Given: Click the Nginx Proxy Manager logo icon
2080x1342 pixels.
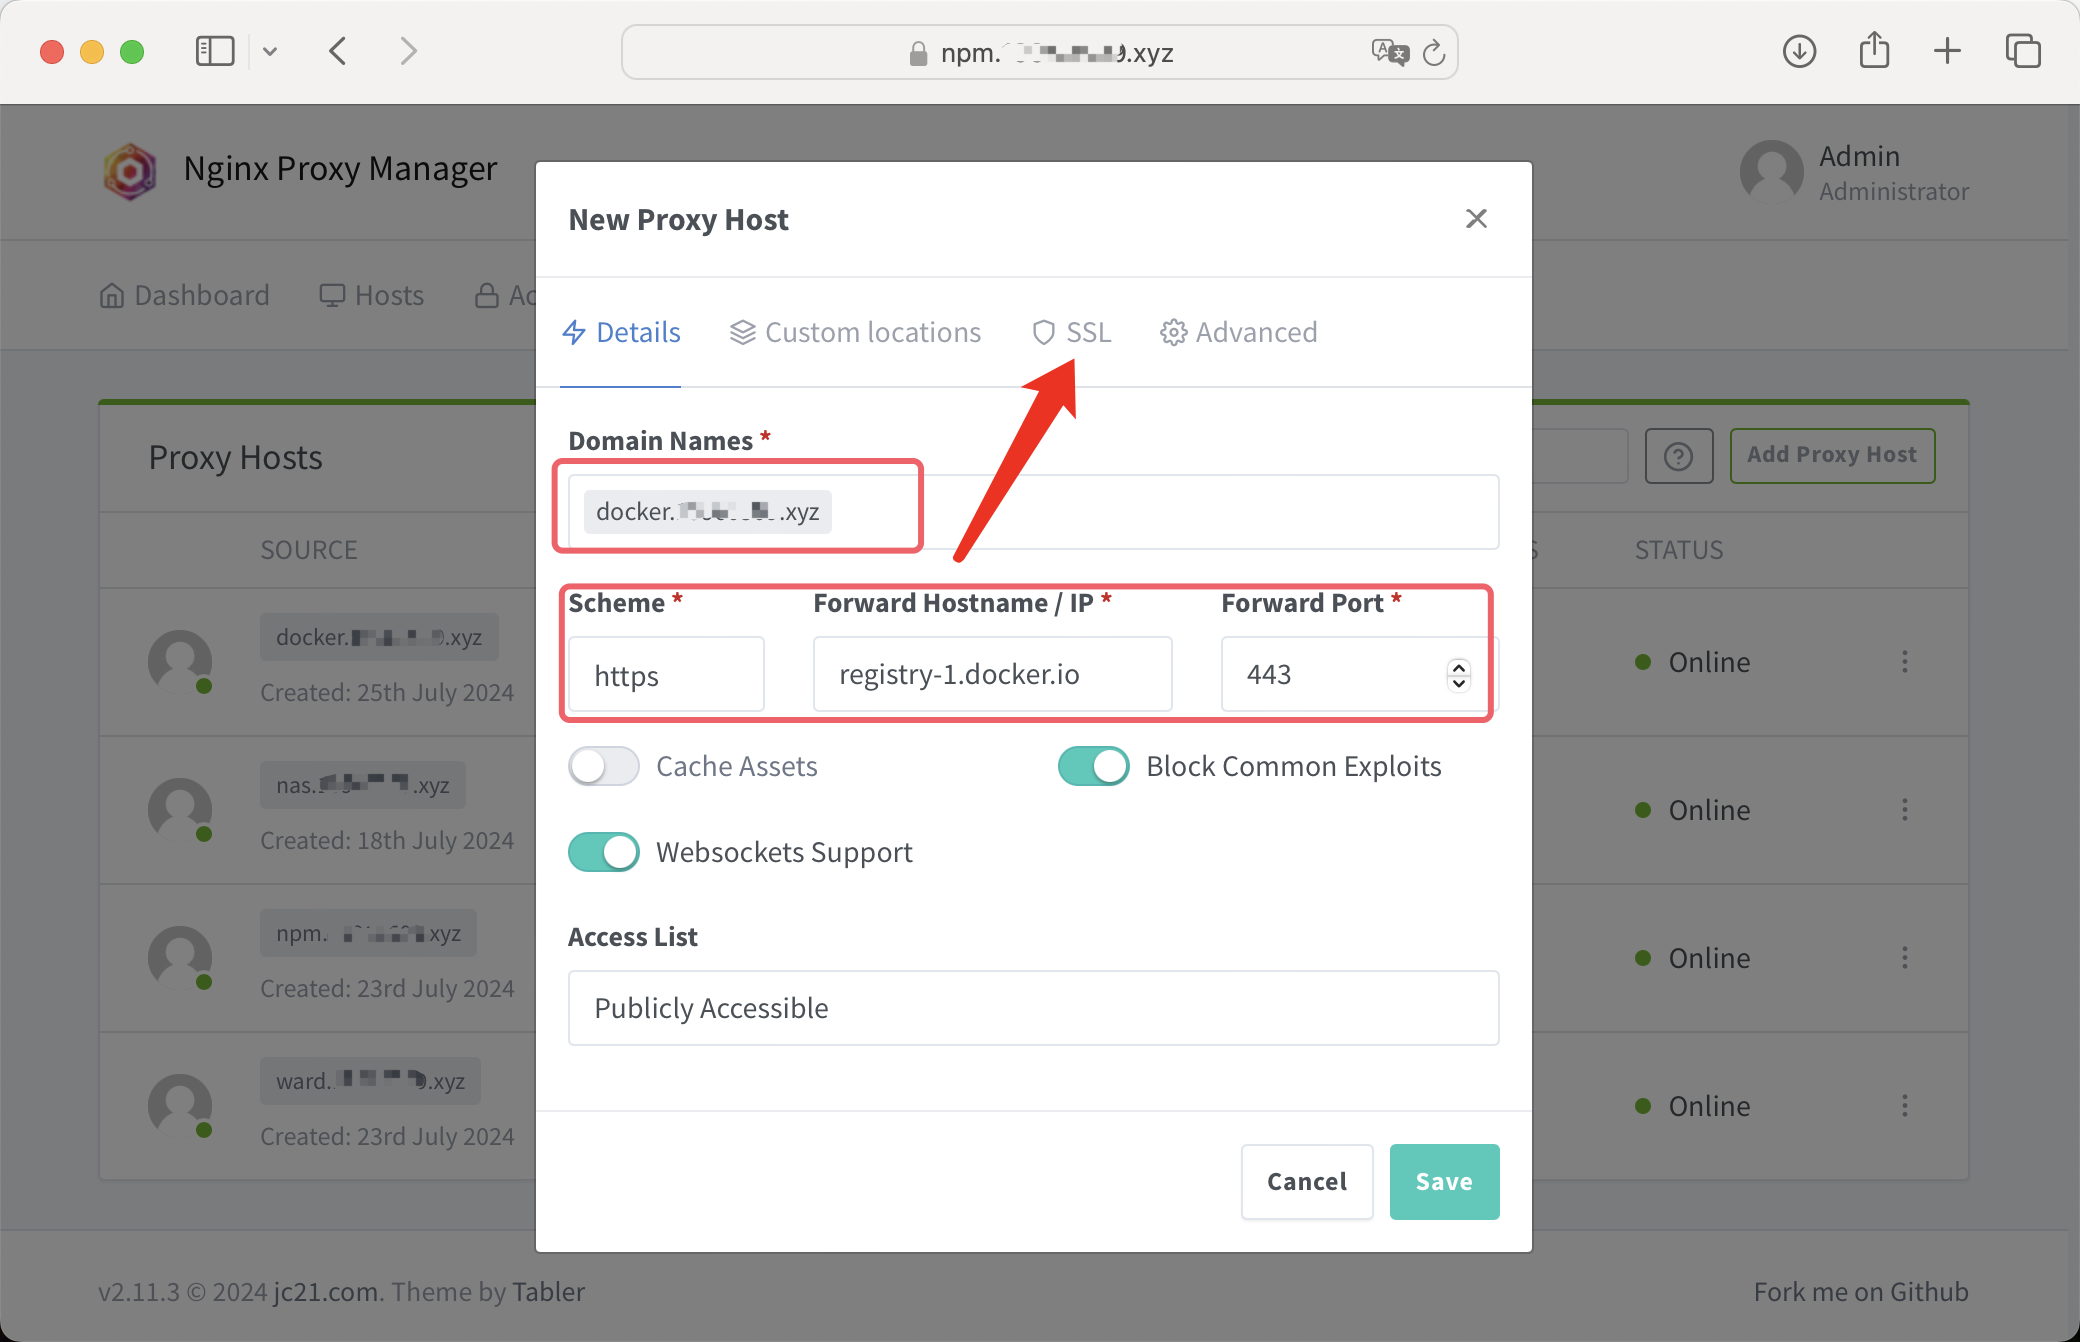Looking at the screenshot, I should 130,170.
